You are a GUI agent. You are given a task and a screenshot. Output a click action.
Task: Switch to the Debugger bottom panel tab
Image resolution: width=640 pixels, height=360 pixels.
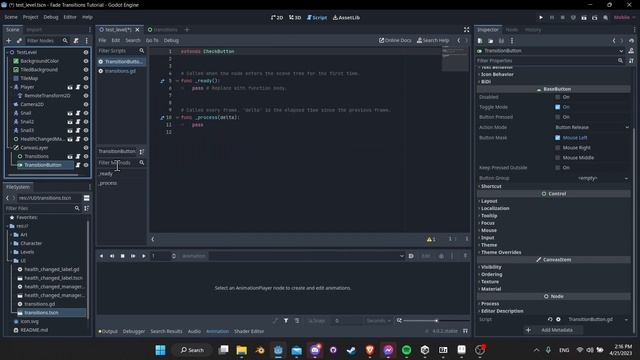(134, 331)
